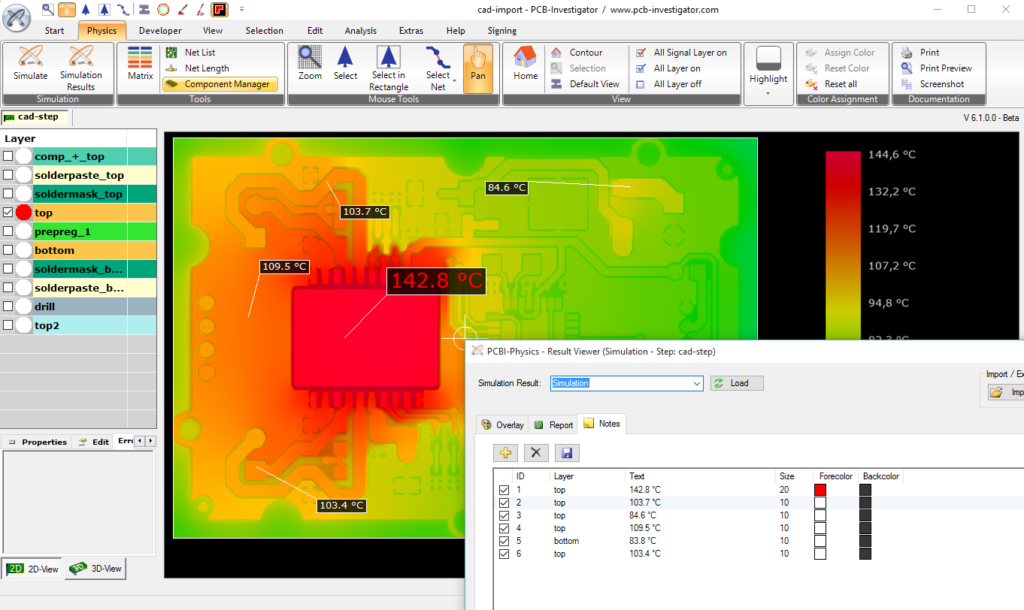Click the right arrow of properties tab strip
This screenshot has height=610, width=1024.
pos(150,441)
